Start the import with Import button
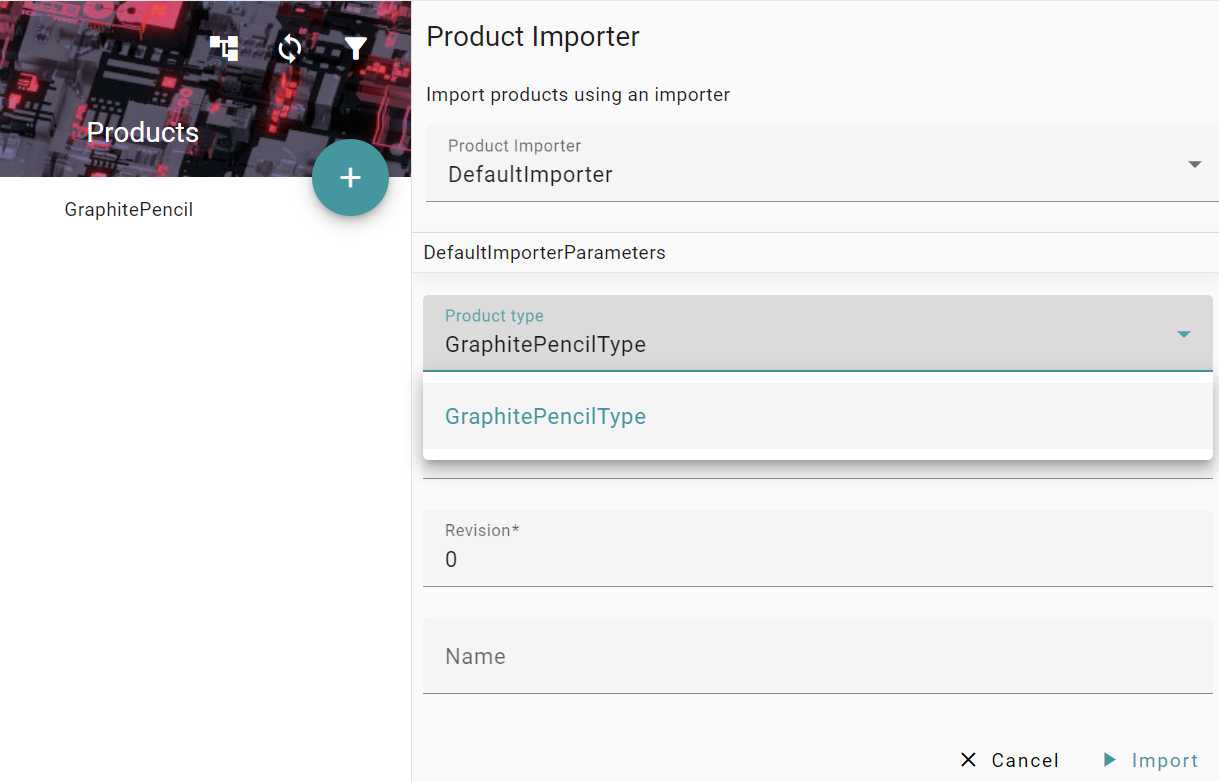1219x781 pixels. point(1149,760)
